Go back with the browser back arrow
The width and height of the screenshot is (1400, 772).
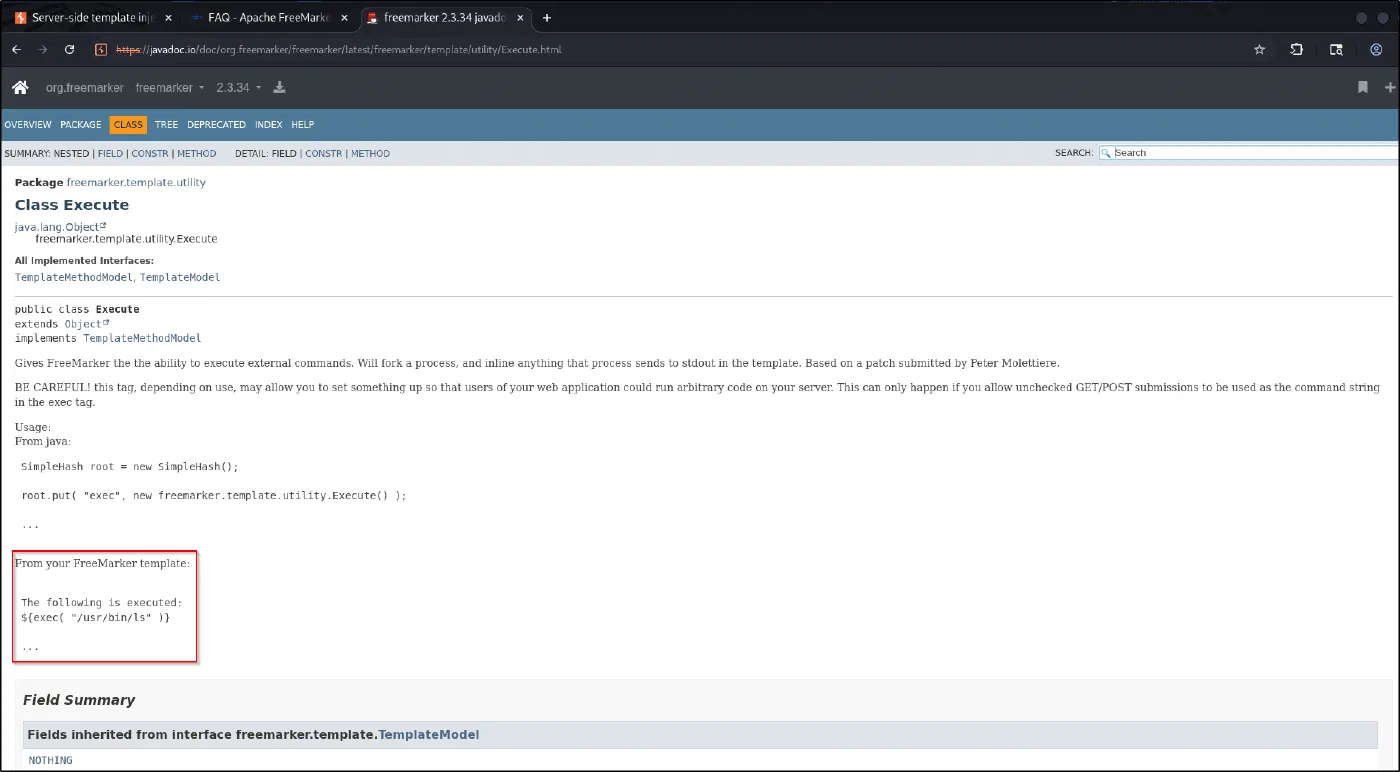point(16,49)
